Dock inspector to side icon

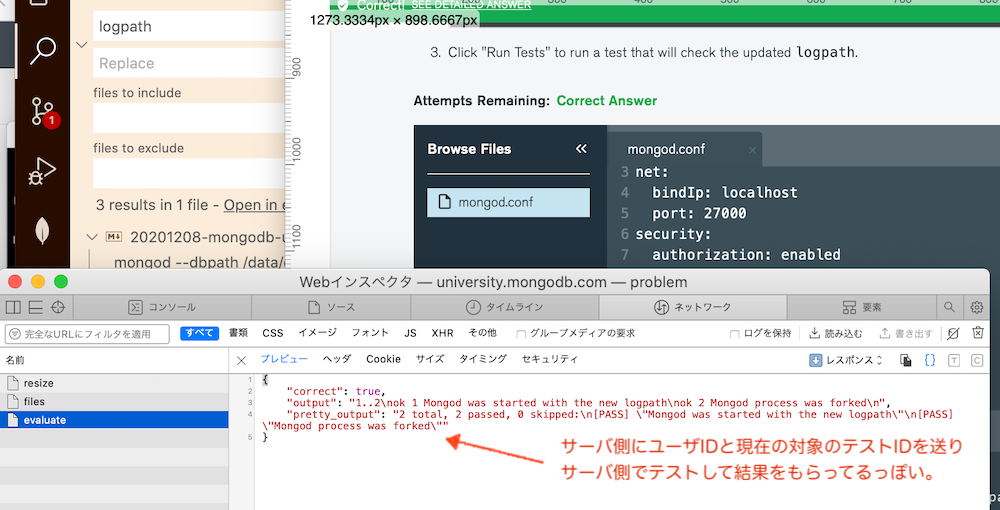[13, 307]
